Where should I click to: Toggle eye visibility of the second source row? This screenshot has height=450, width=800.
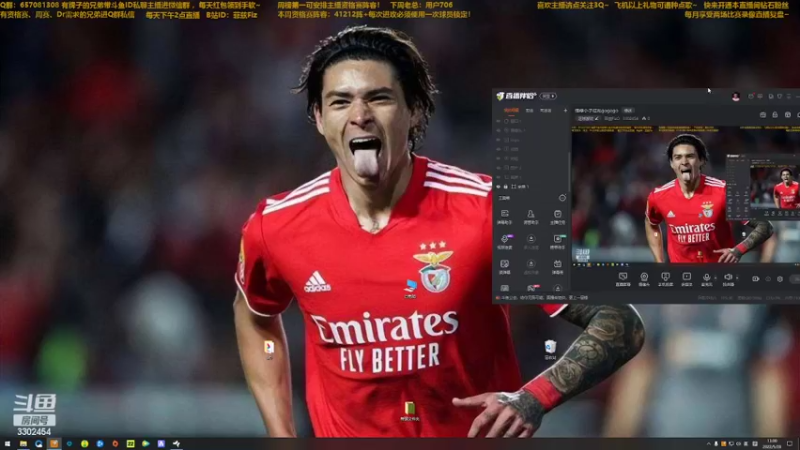pos(498,131)
